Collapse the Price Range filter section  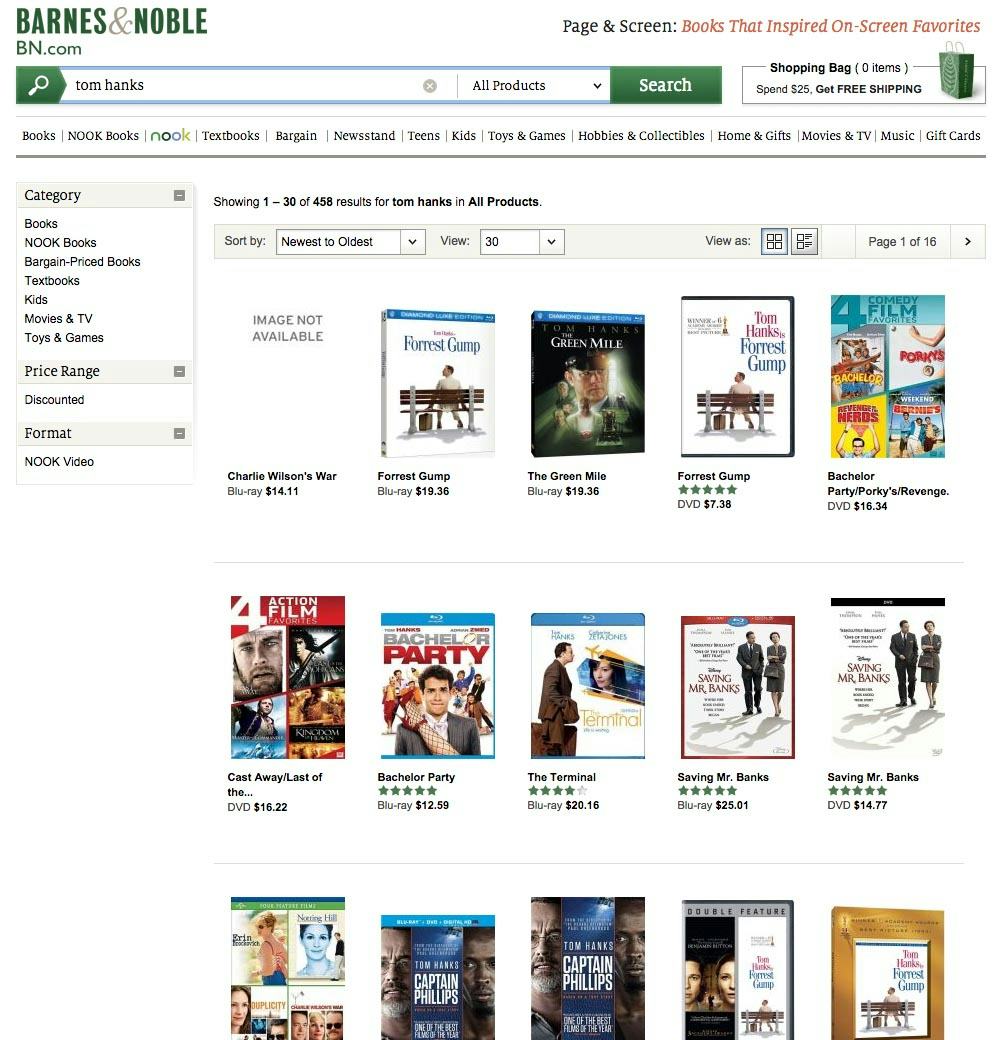pyautogui.click(x=179, y=371)
